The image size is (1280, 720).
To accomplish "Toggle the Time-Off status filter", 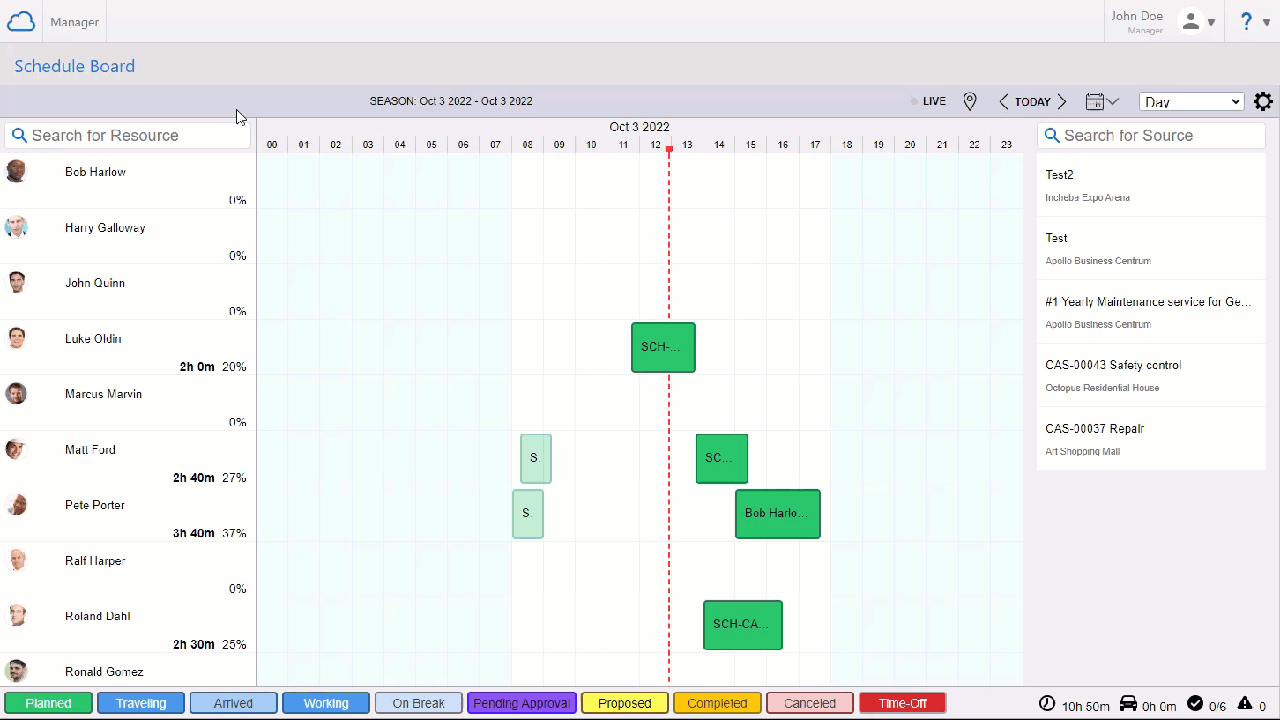I will 902,703.
